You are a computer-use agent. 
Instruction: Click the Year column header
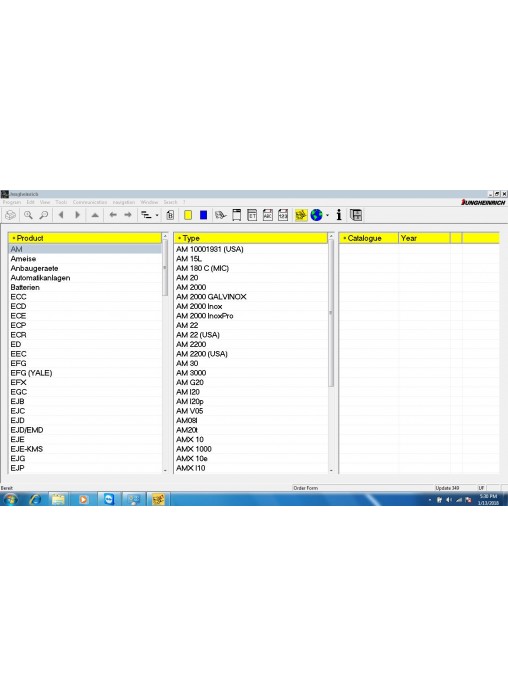424,238
